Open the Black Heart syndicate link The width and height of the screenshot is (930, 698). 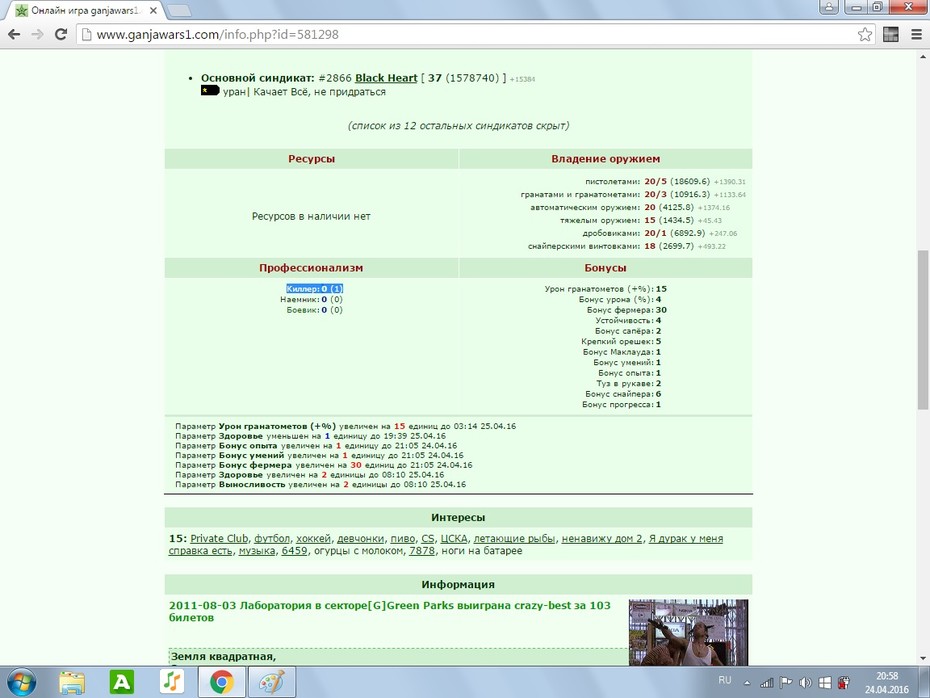coord(386,78)
